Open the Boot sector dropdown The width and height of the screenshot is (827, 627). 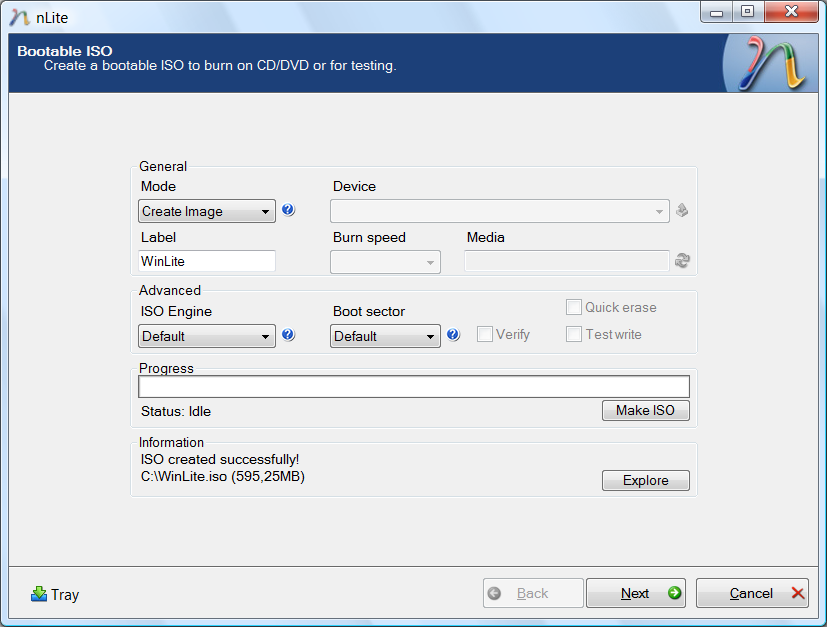tap(385, 336)
